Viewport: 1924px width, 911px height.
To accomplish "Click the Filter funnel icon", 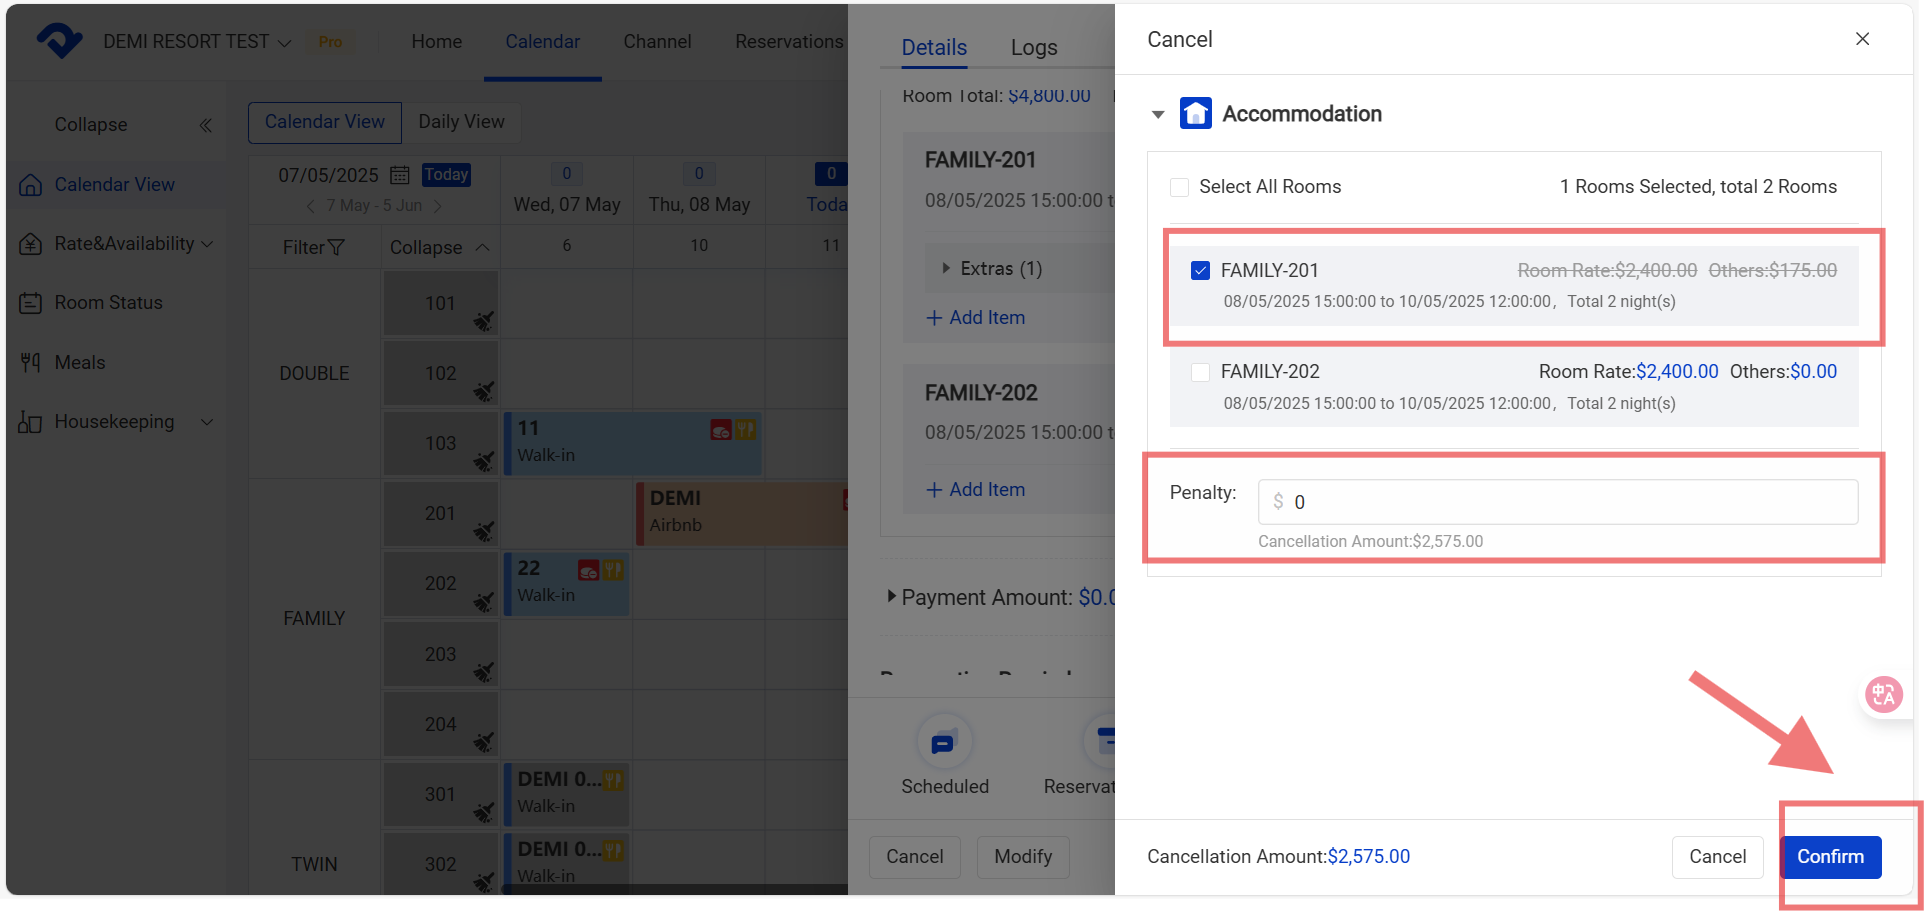I will 337,247.
